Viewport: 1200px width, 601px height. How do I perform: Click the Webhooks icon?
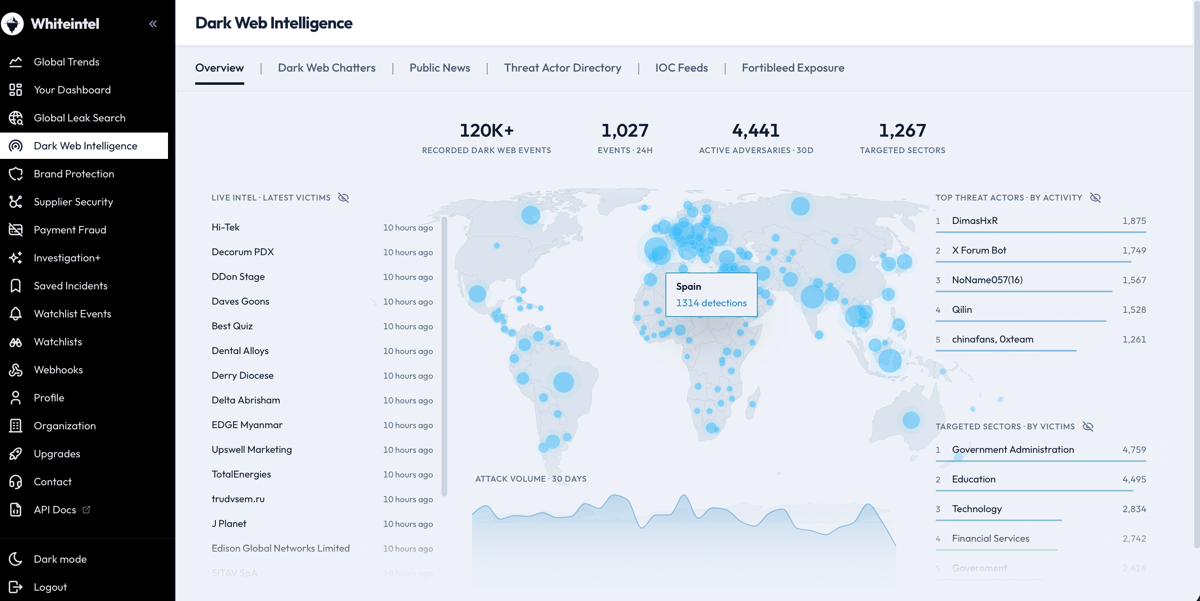(x=16, y=370)
